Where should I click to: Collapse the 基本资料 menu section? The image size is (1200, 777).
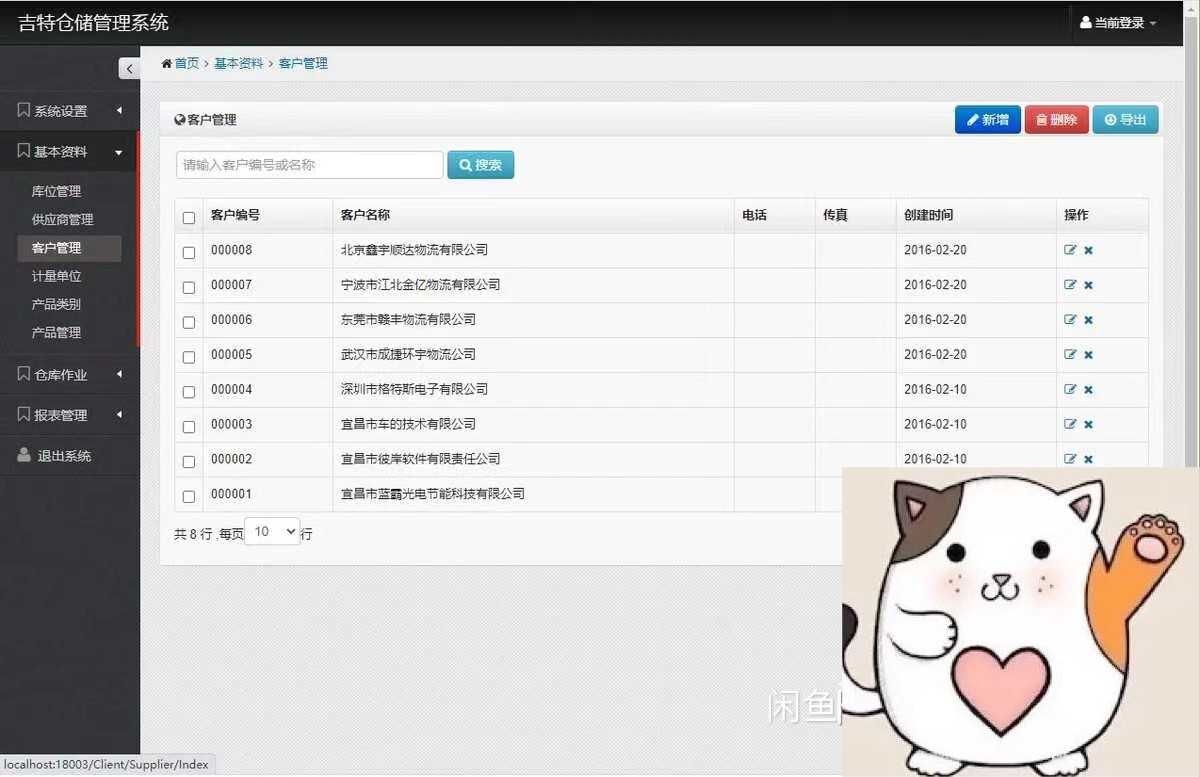69,152
